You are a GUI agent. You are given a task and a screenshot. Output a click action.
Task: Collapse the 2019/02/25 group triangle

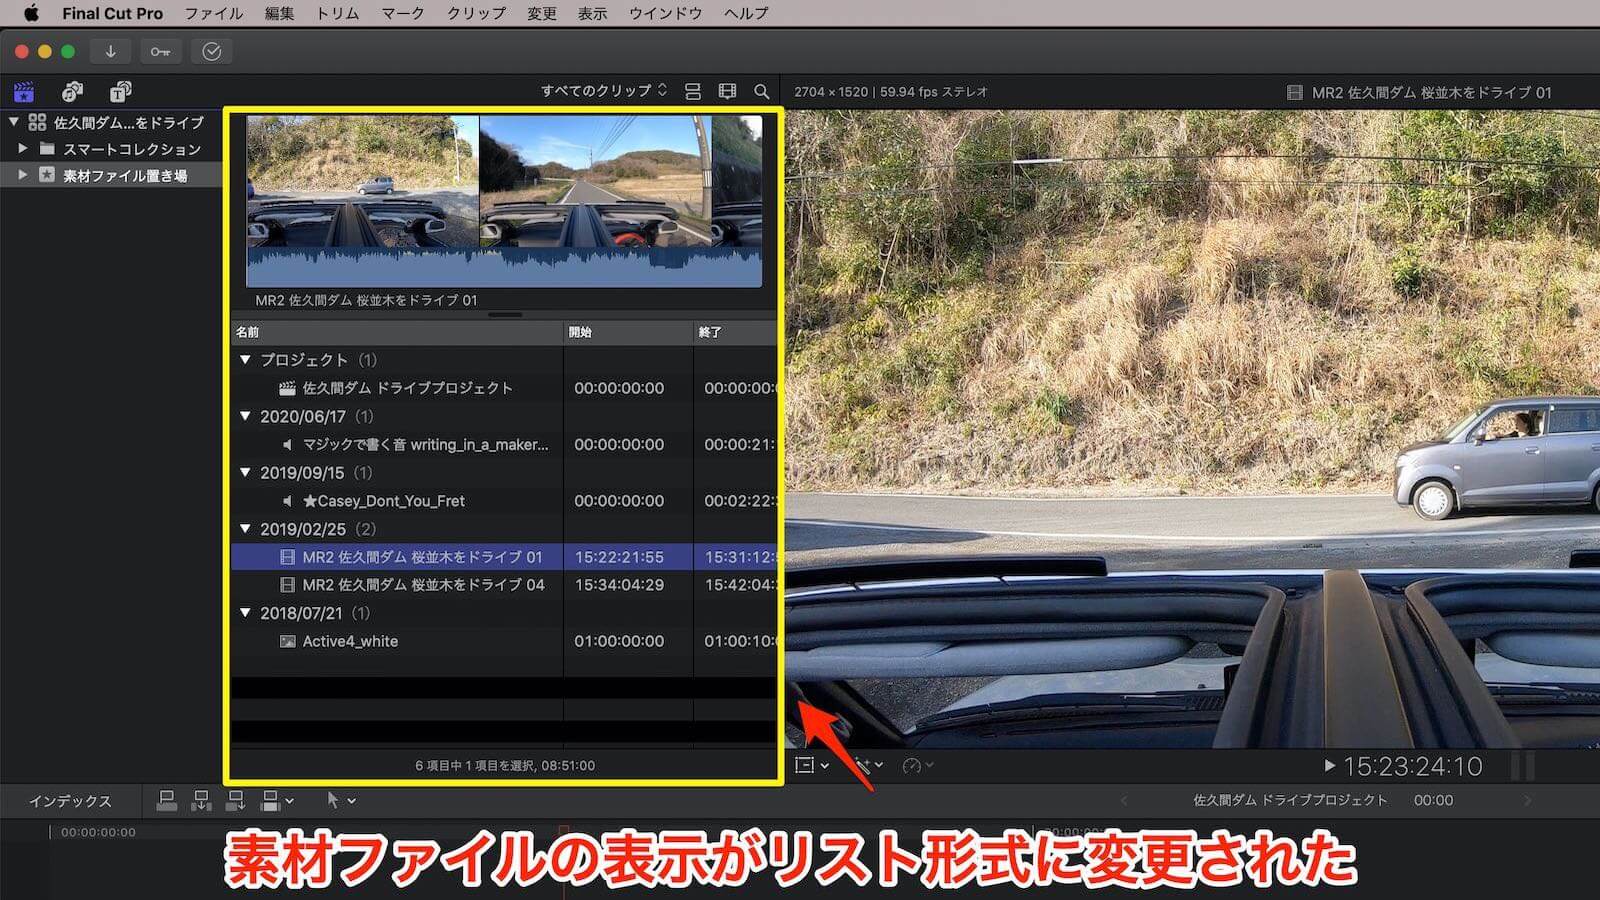(x=246, y=528)
